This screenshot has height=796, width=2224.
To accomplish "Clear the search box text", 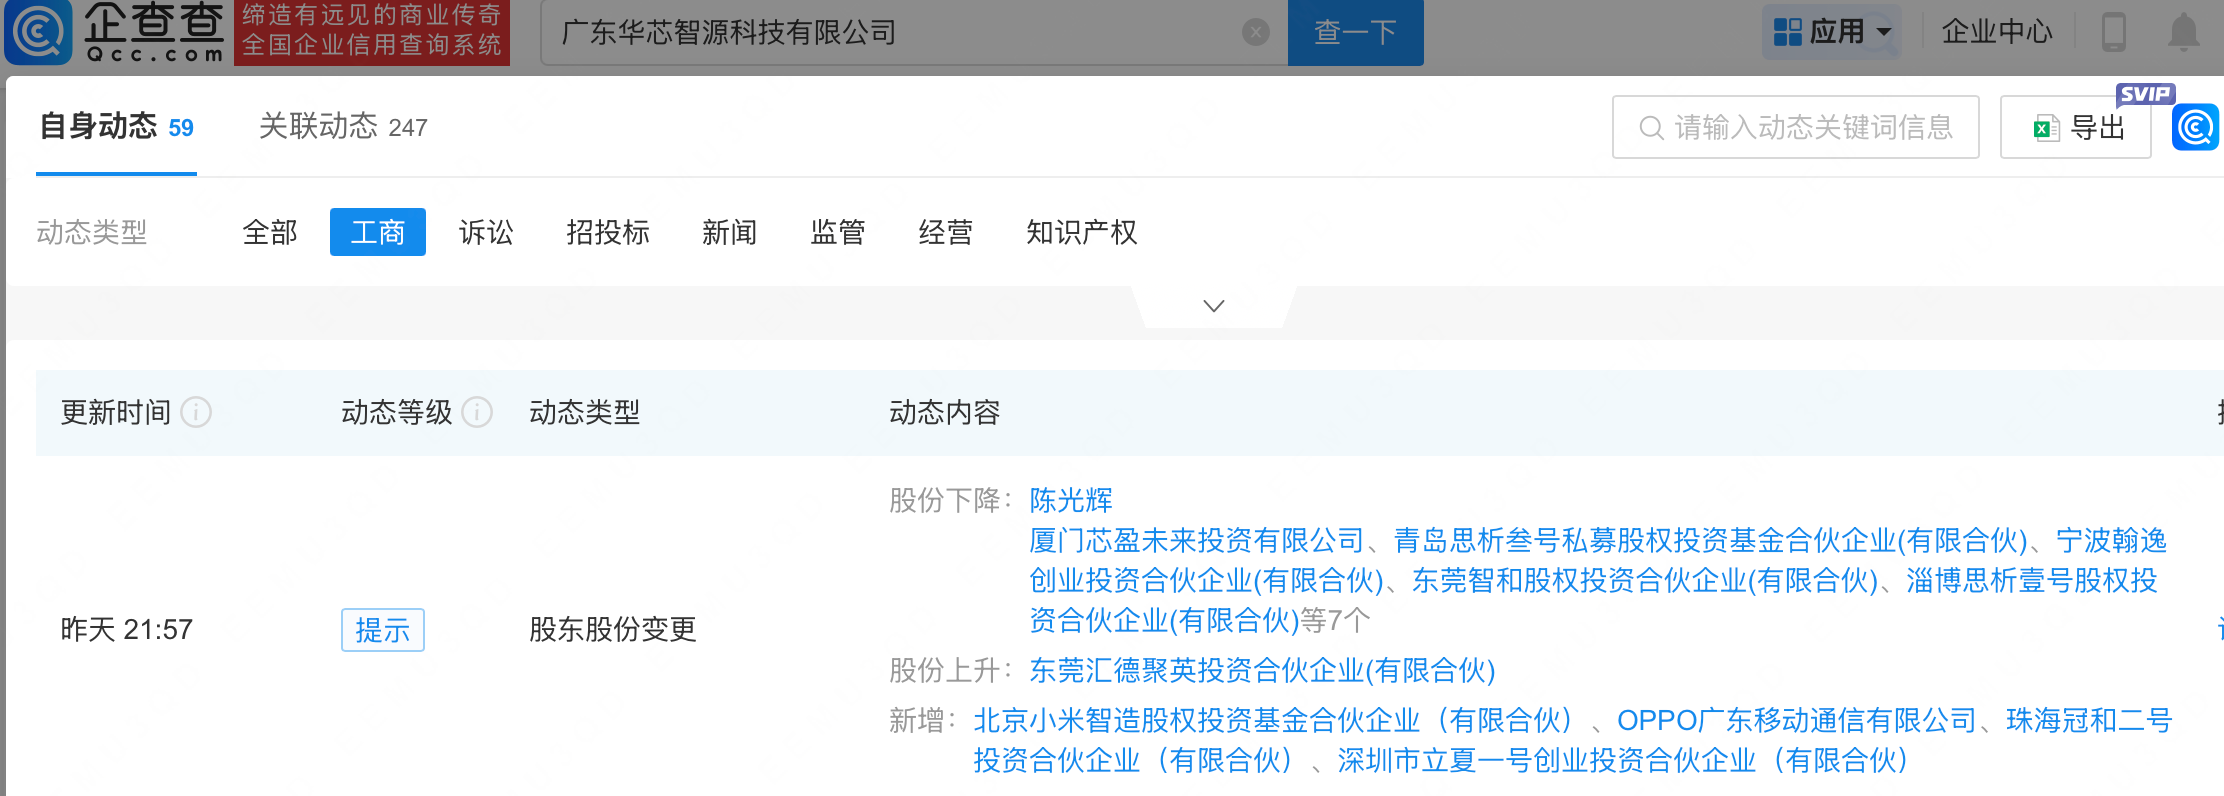I will point(1256,33).
